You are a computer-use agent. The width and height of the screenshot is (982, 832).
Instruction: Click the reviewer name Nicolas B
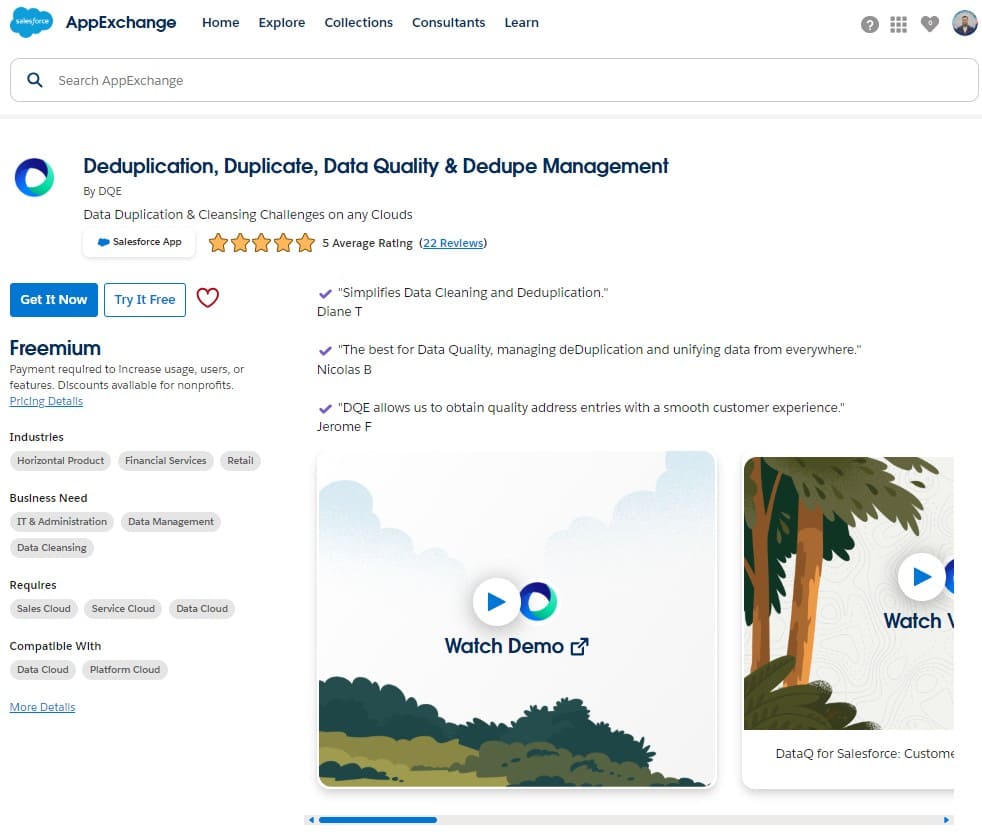coord(344,370)
